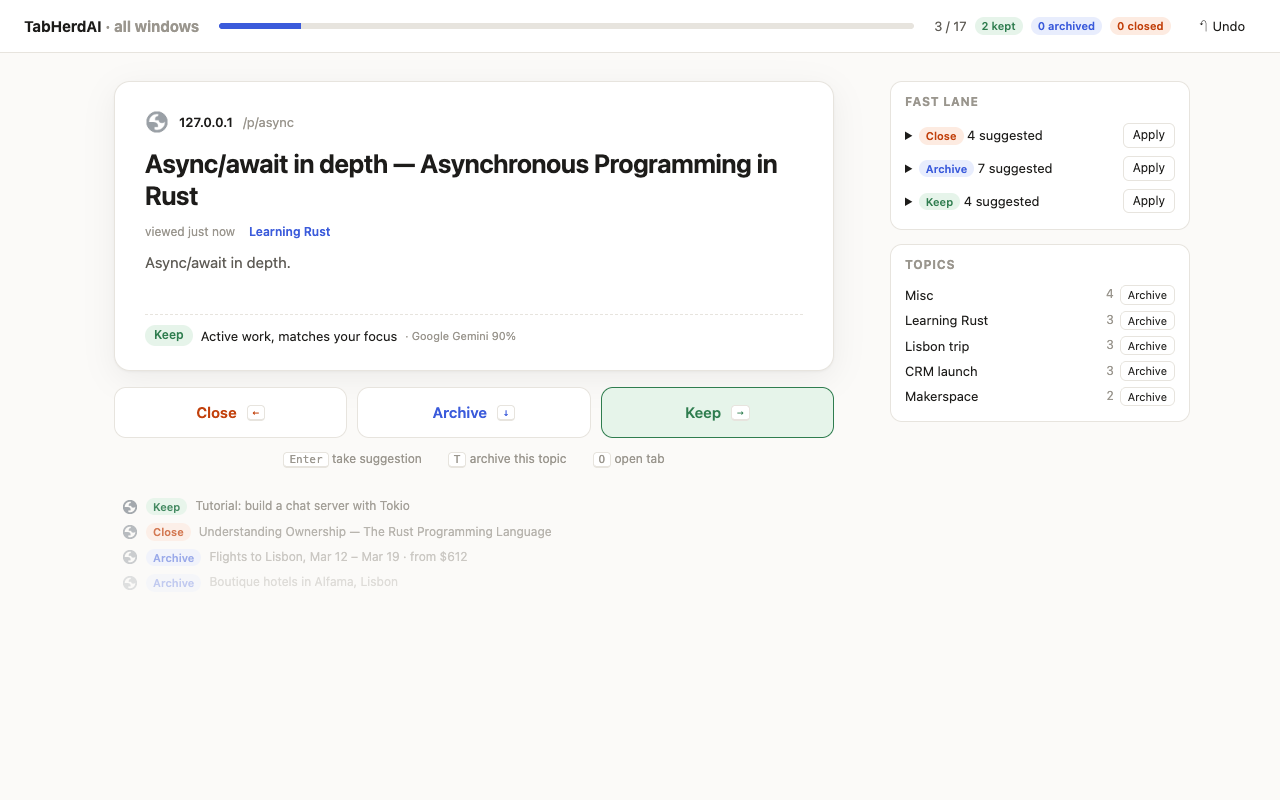Click globe icon beside Boutique hotels entry
The width and height of the screenshot is (1280, 800).
[x=130, y=582]
